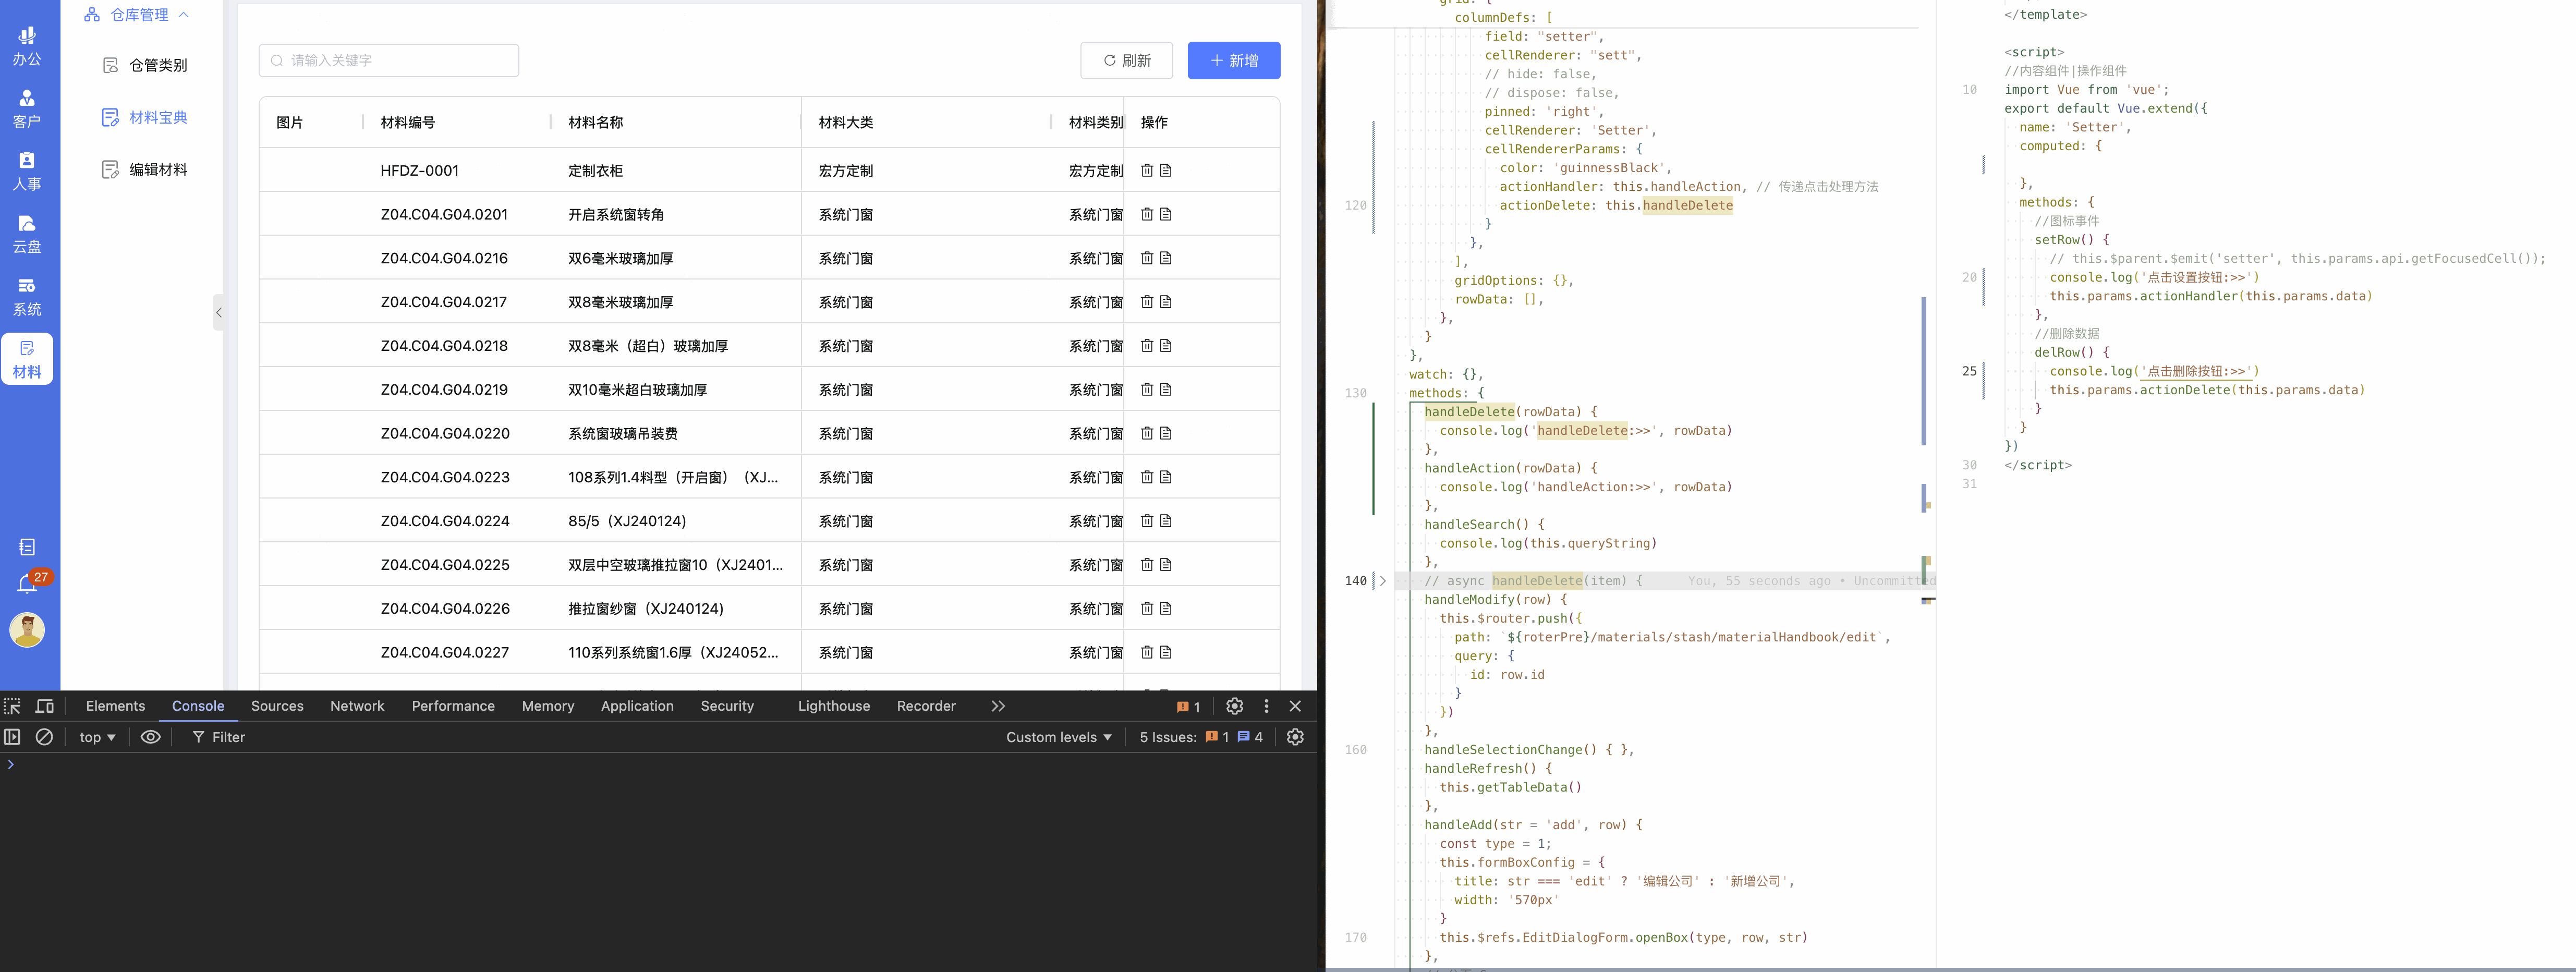2576x972 pixels.
Task: Toggle the console sidebar panel
Action: pyautogui.click(x=12, y=737)
